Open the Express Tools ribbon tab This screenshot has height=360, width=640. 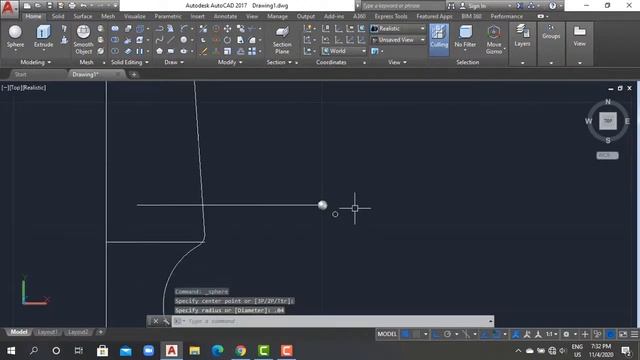[x=391, y=16]
